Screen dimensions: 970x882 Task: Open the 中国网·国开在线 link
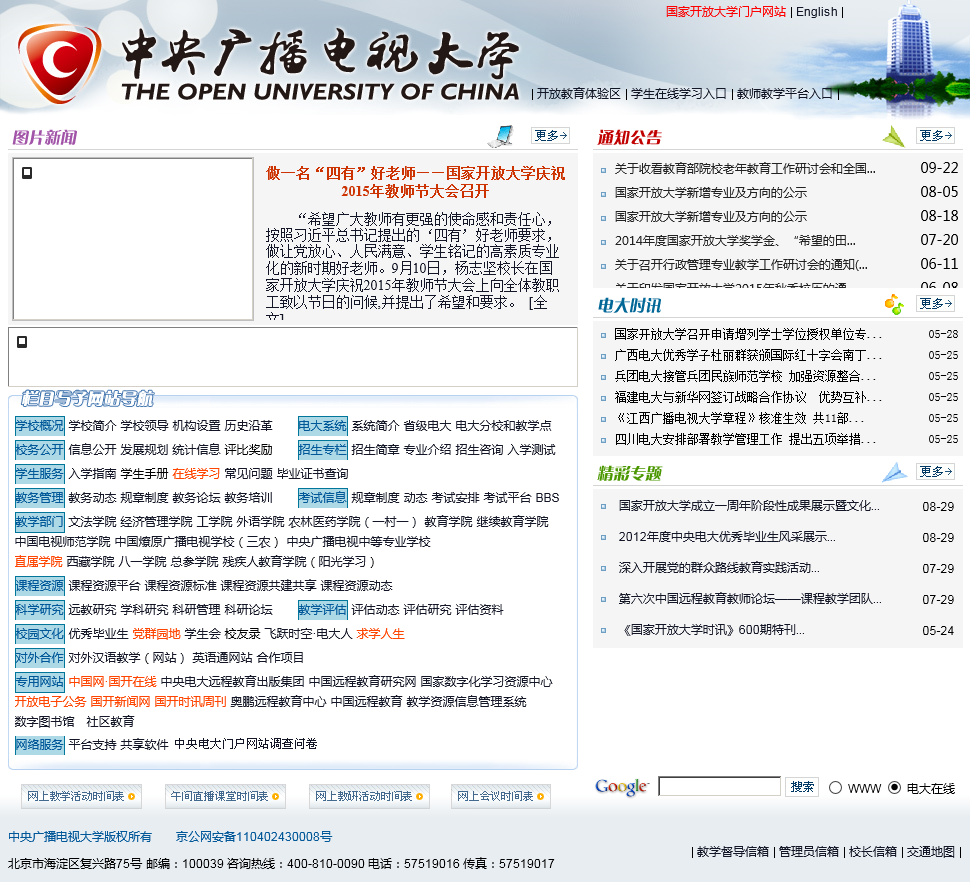click(x=113, y=682)
